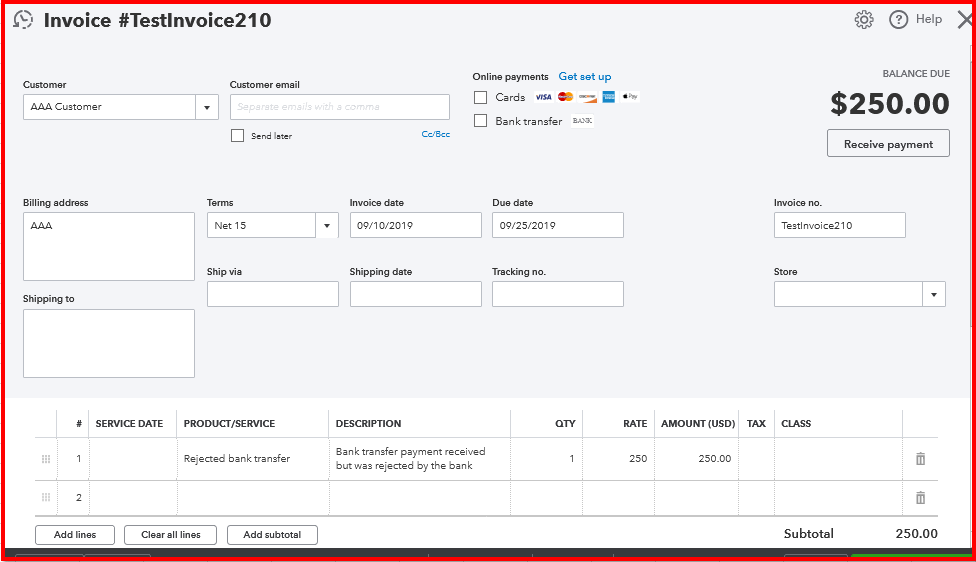
Task: Click the $250.00 balance due amount
Action: pyautogui.click(x=889, y=103)
